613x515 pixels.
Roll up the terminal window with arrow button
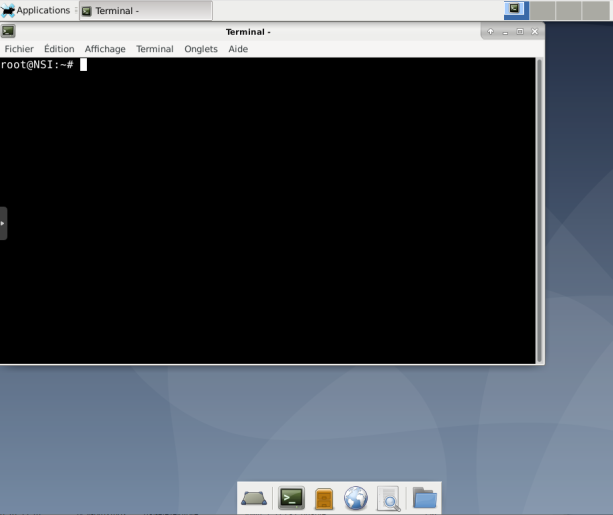[x=490, y=32]
